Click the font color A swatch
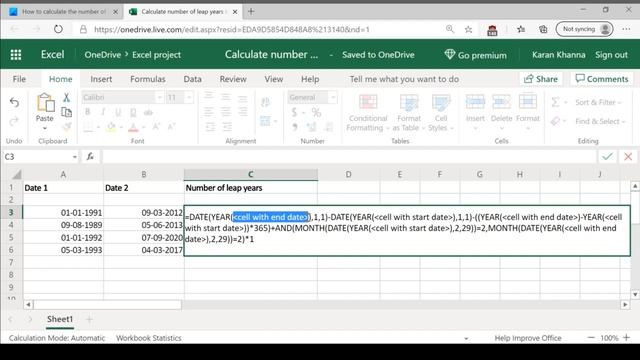The image size is (640, 360). (133, 127)
